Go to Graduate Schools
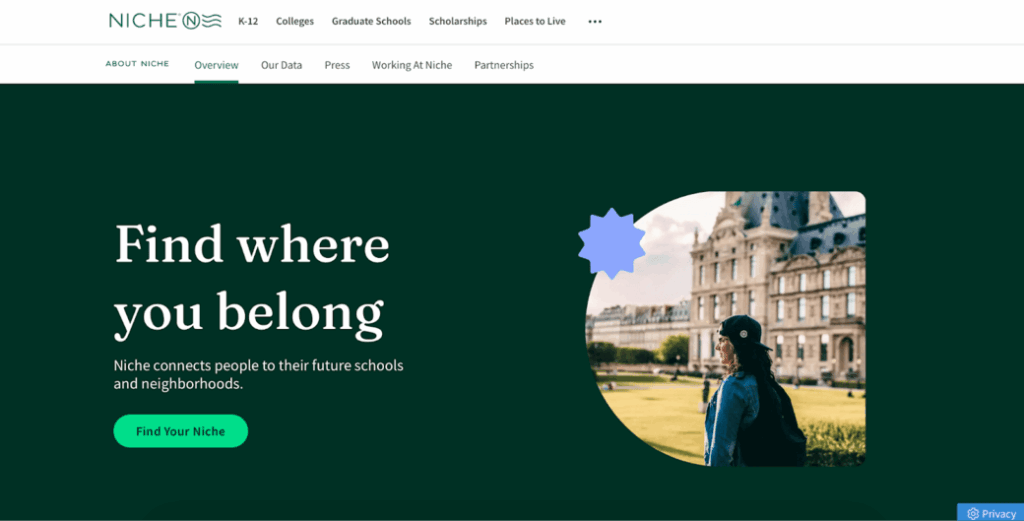This screenshot has width=1024, height=521. (x=371, y=21)
